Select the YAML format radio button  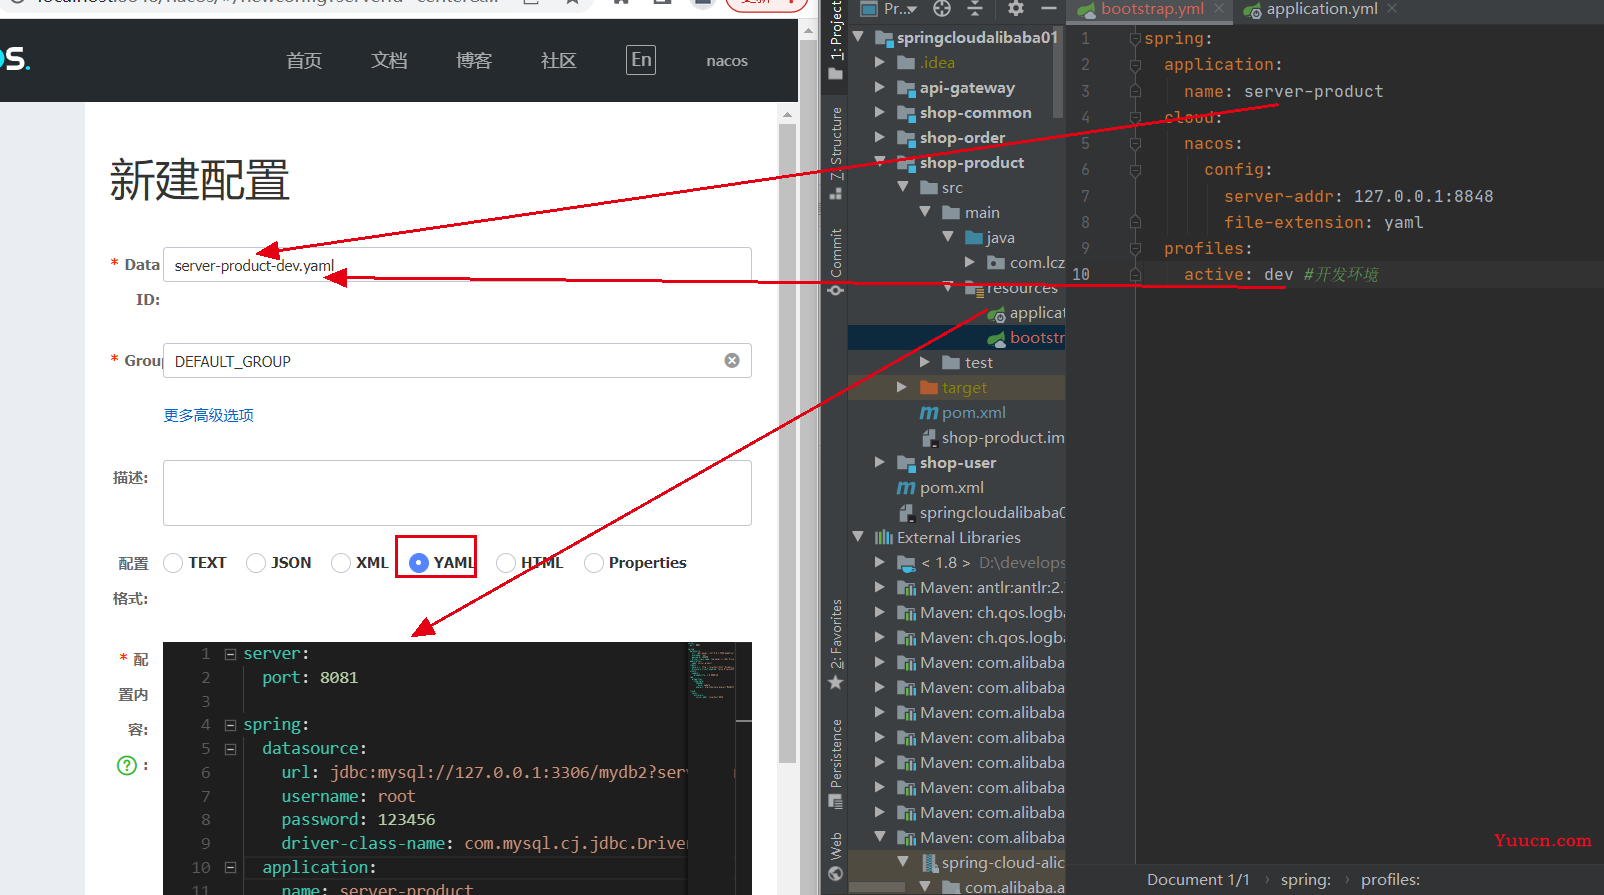(419, 563)
